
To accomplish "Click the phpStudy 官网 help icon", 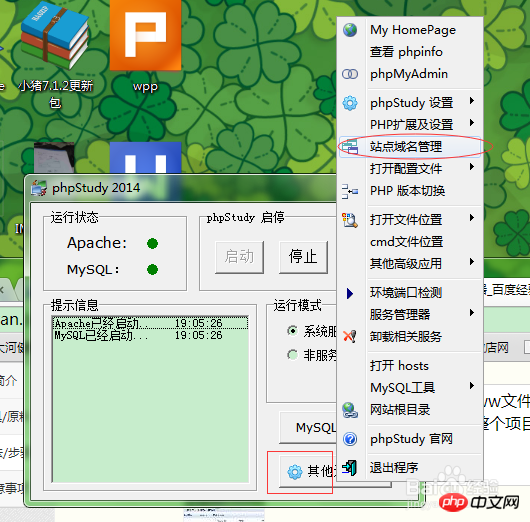I will pyautogui.click(x=350, y=439).
